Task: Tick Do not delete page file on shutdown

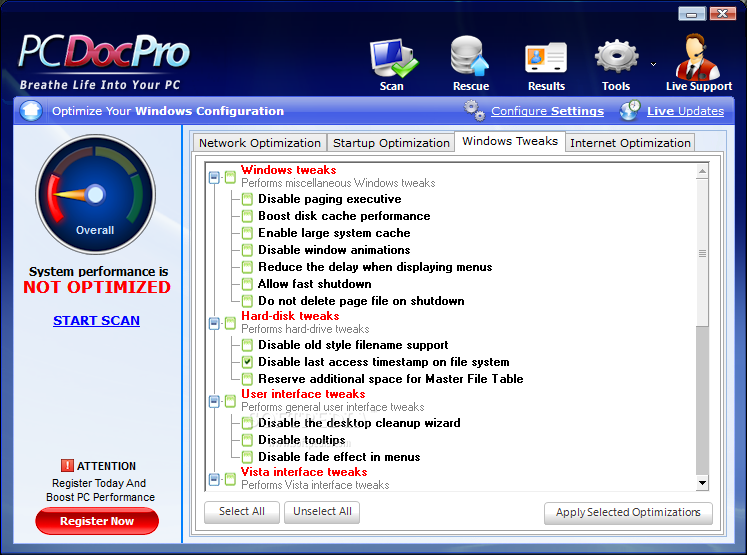Action: coord(247,301)
